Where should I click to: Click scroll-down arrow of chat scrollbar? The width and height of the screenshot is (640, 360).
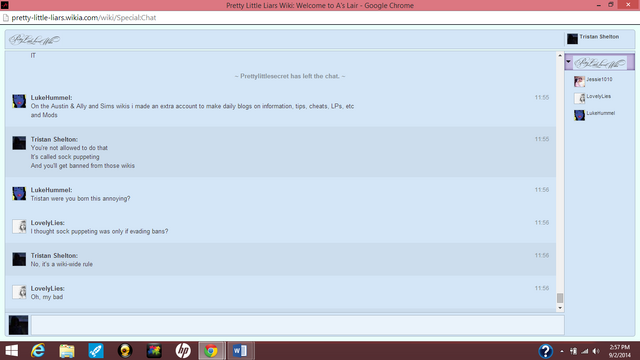click(560, 308)
